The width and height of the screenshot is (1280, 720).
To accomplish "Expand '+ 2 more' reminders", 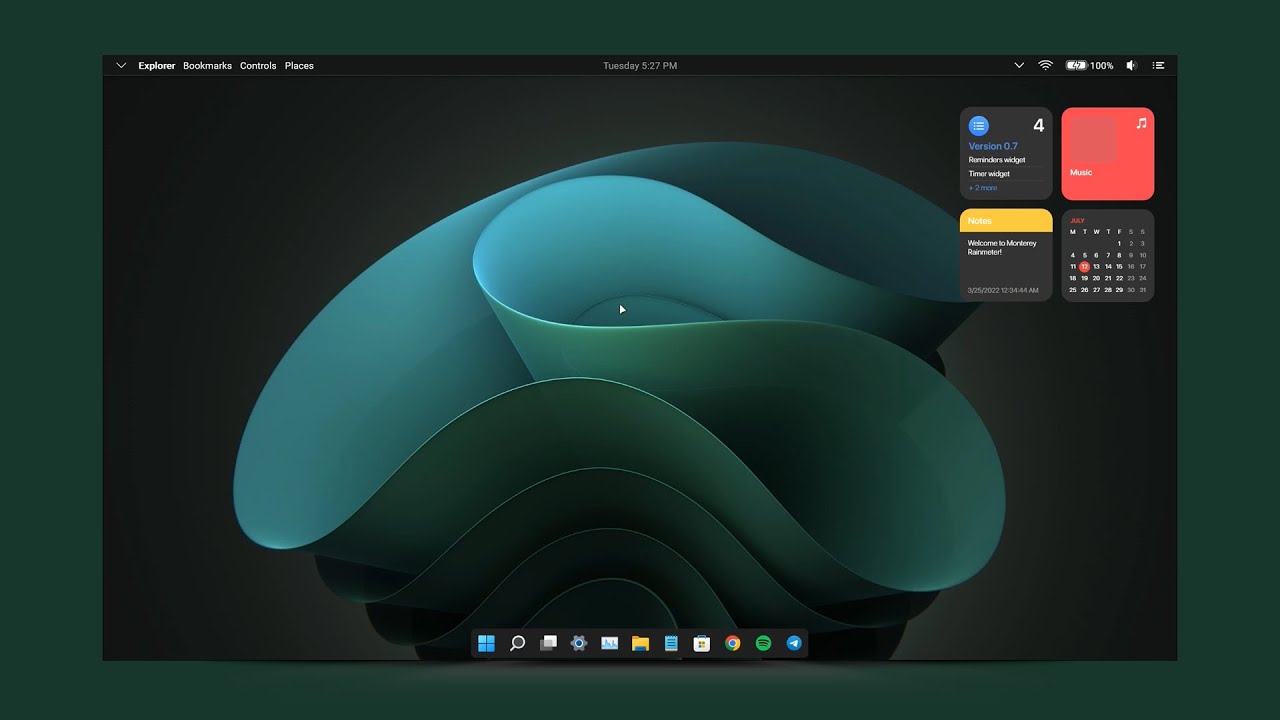I will pos(983,188).
